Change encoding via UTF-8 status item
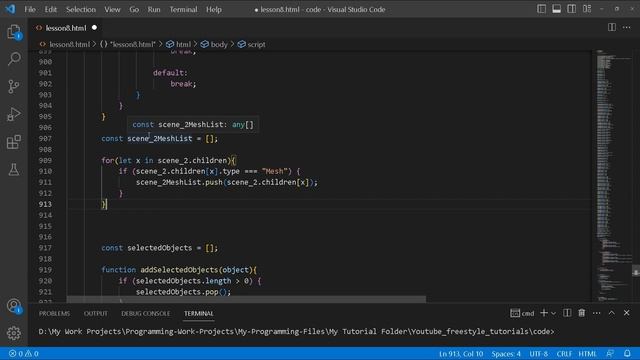Image resolution: width=640 pixels, height=360 pixels. [x=538, y=353]
